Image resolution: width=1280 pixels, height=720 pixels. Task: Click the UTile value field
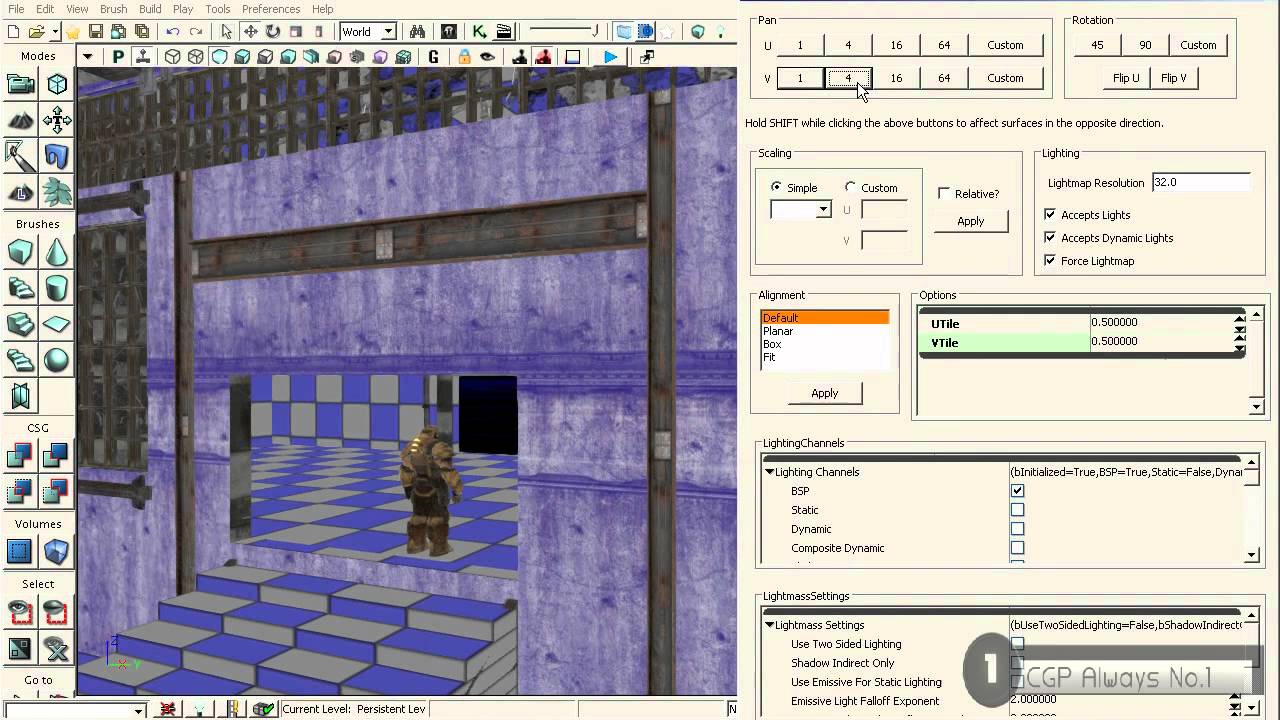pos(1160,322)
